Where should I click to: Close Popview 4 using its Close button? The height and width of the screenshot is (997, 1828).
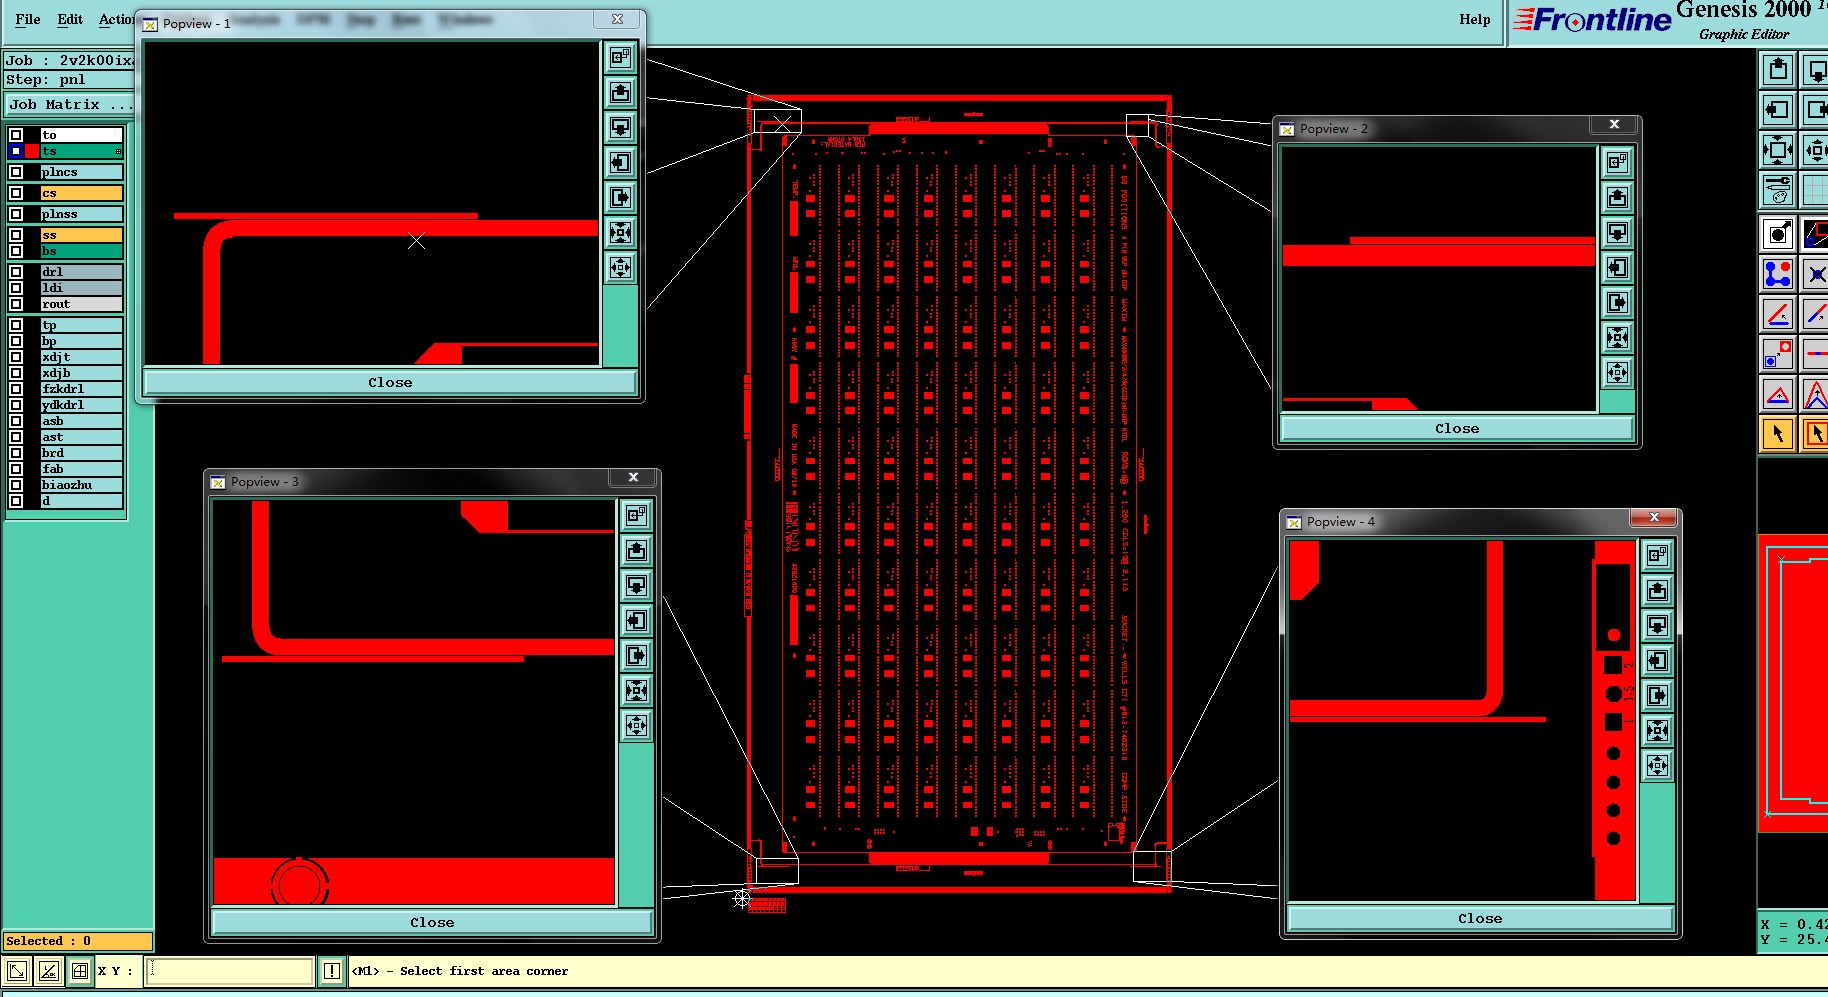(1480, 919)
